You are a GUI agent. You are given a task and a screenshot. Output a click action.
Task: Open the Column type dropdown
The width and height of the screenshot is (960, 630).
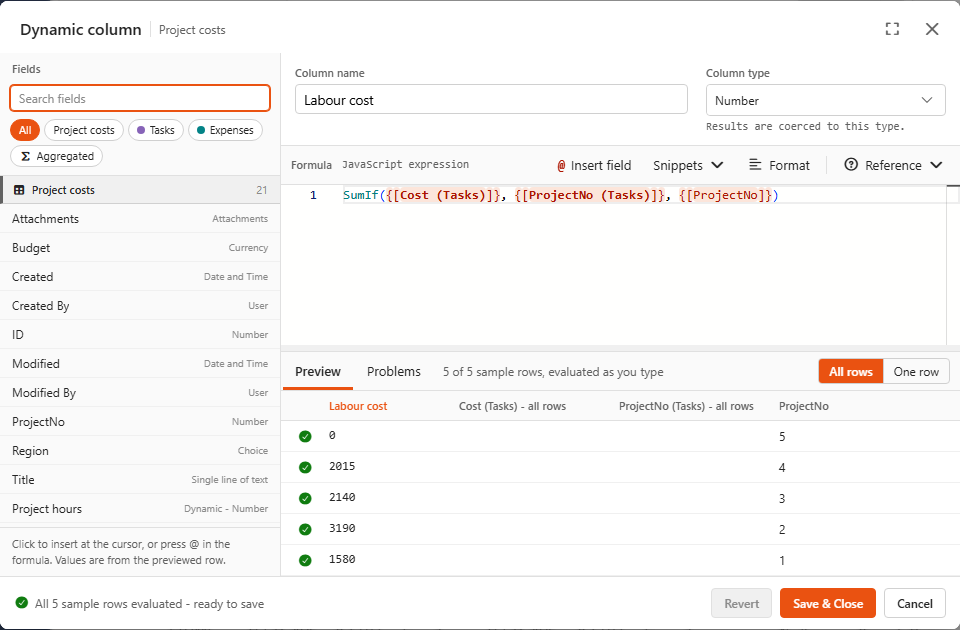[x=825, y=100]
